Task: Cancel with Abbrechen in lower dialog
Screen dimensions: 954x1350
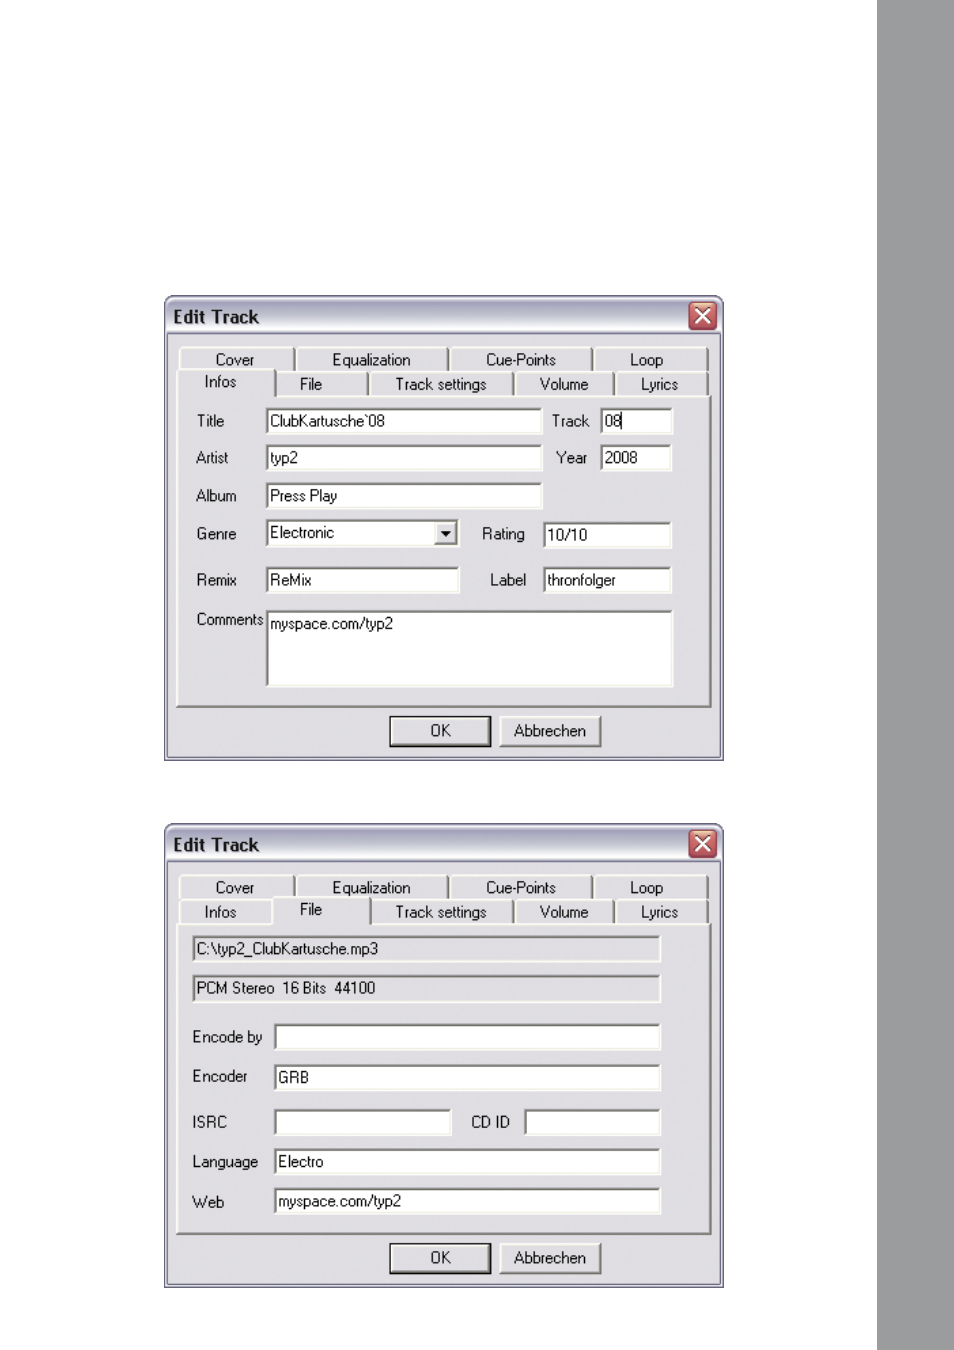Action: [x=550, y=1258]
